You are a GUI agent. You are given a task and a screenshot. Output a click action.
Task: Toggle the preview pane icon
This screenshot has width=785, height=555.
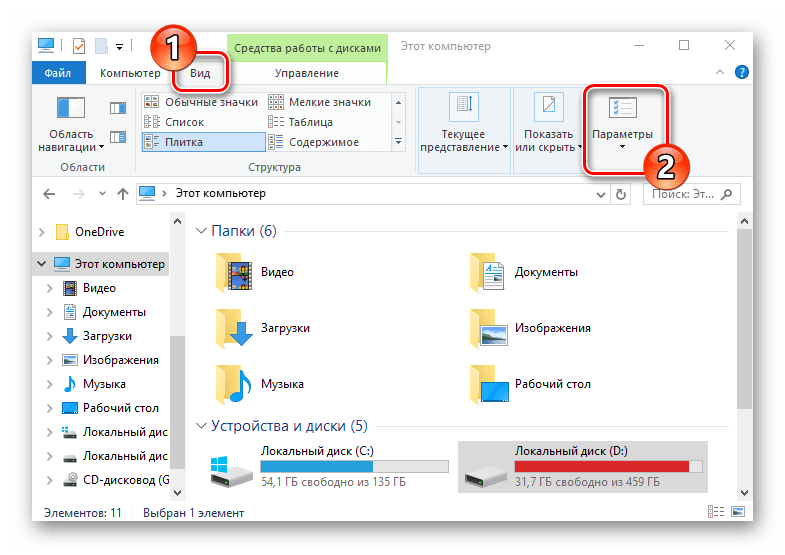pos(118,108)
